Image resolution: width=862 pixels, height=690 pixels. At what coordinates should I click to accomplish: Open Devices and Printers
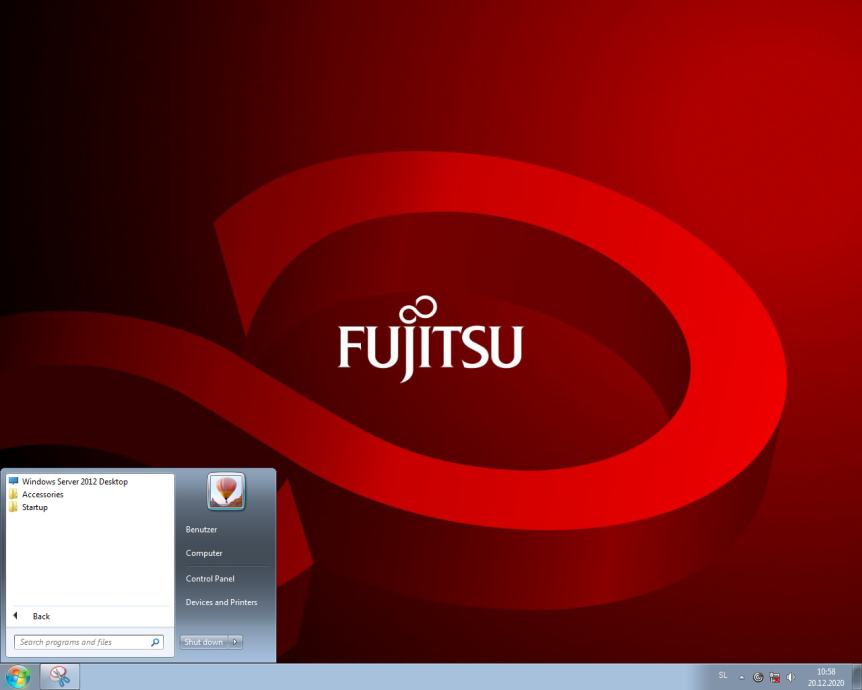(221, 602)
